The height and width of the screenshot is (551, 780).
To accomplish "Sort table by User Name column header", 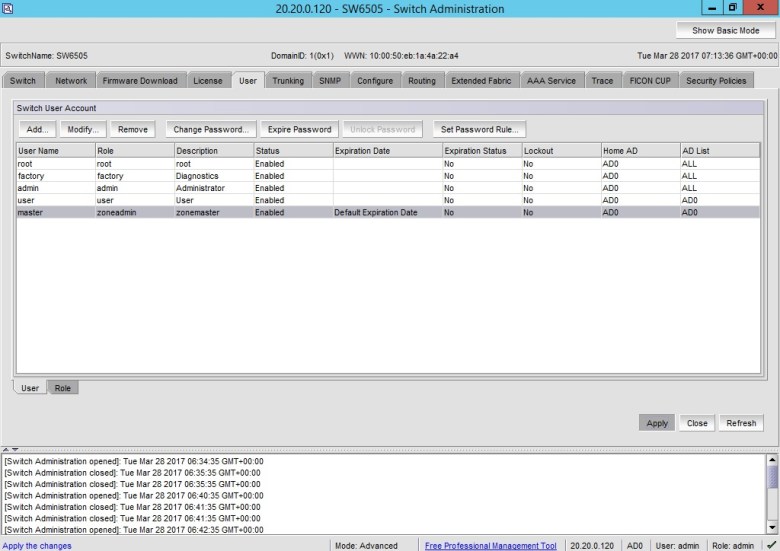I will click(55, 151).
